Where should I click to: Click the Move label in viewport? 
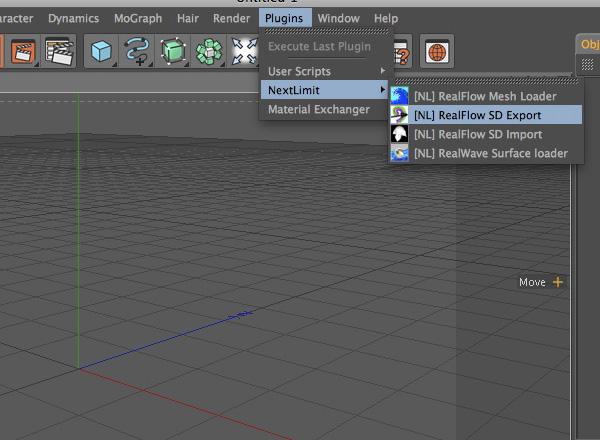pos(532,282)
